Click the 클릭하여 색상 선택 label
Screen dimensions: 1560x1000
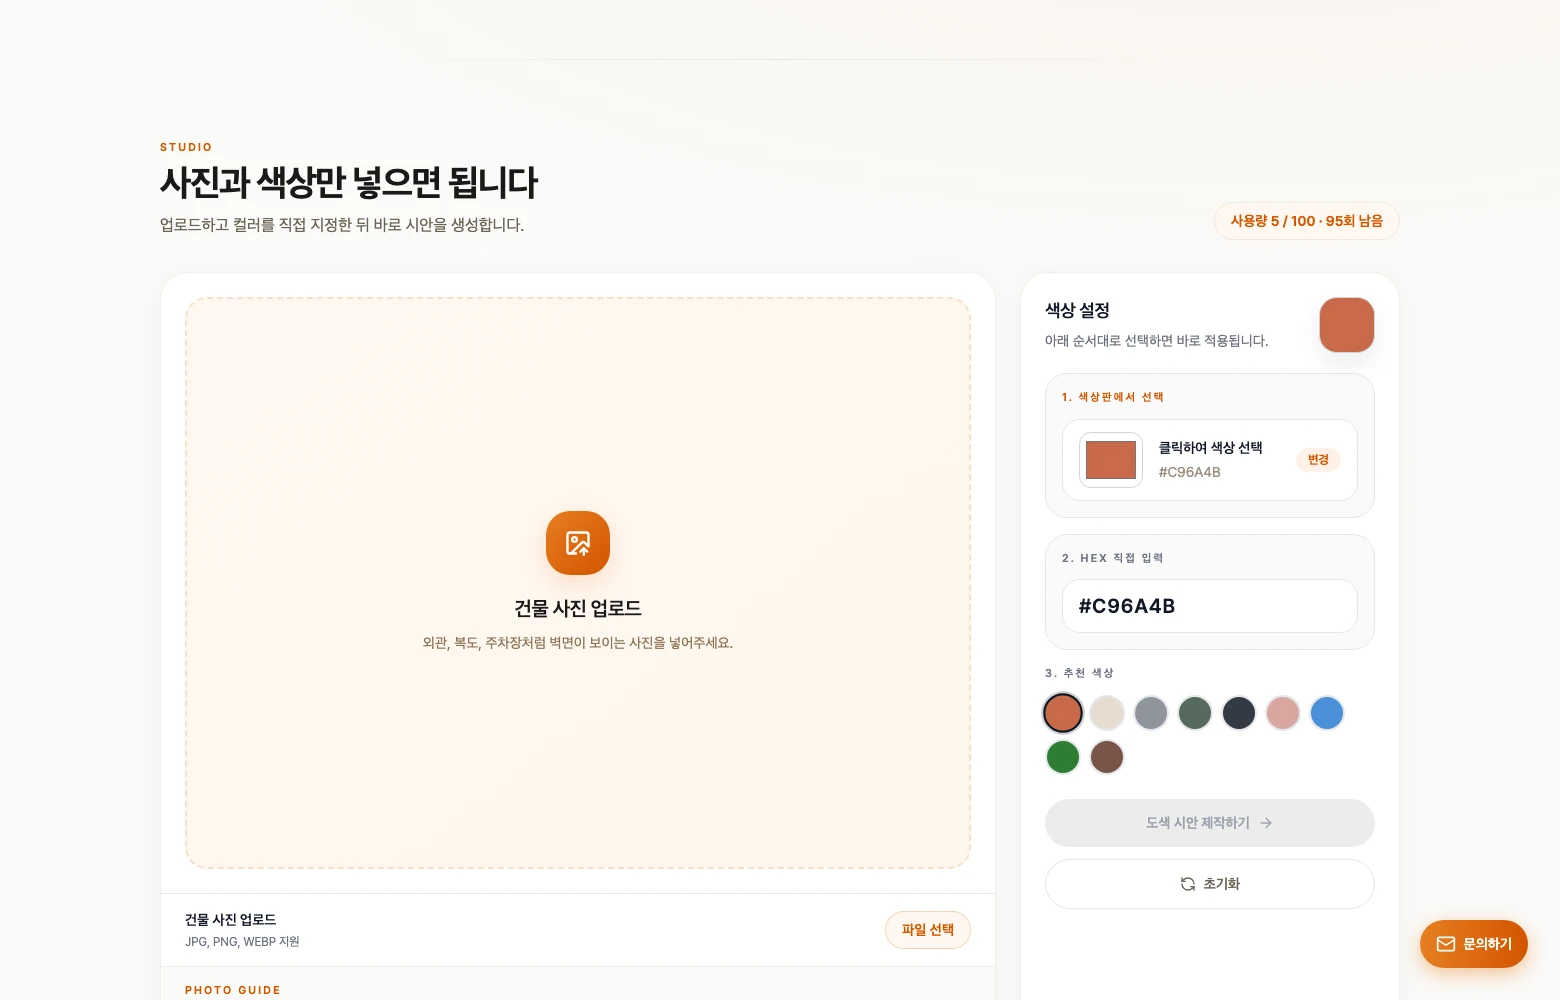tap(1210, 447)
